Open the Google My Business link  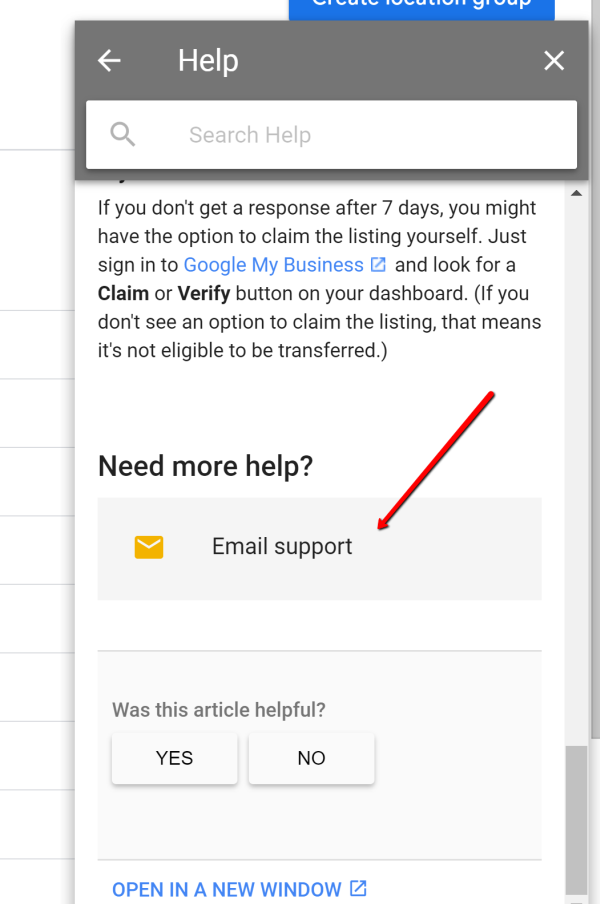click(274, 265)
